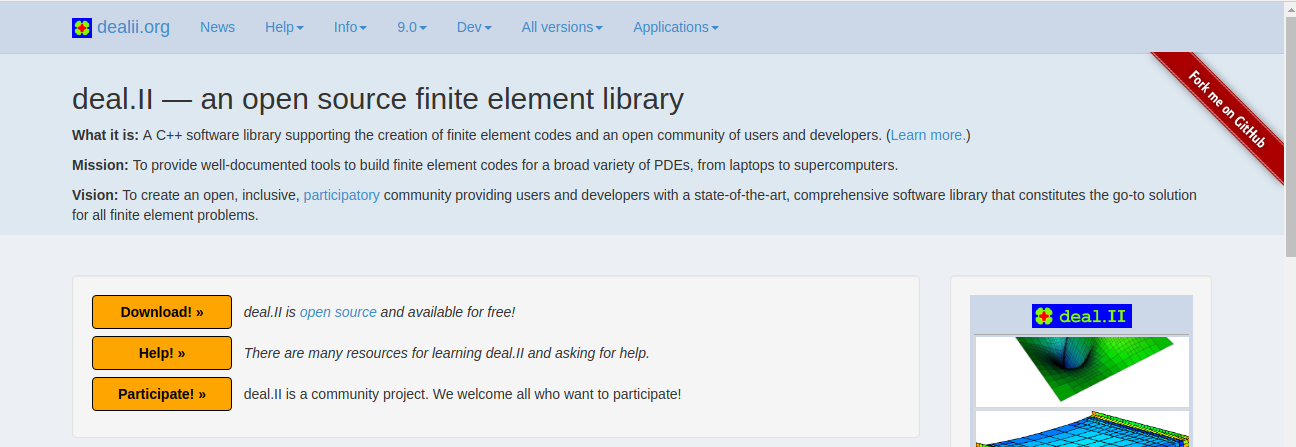The height and width of the screenshot is (447, 1296).
Task: Click the deal.II banner logo in sidebar
Action: (x=1081, y=316)
